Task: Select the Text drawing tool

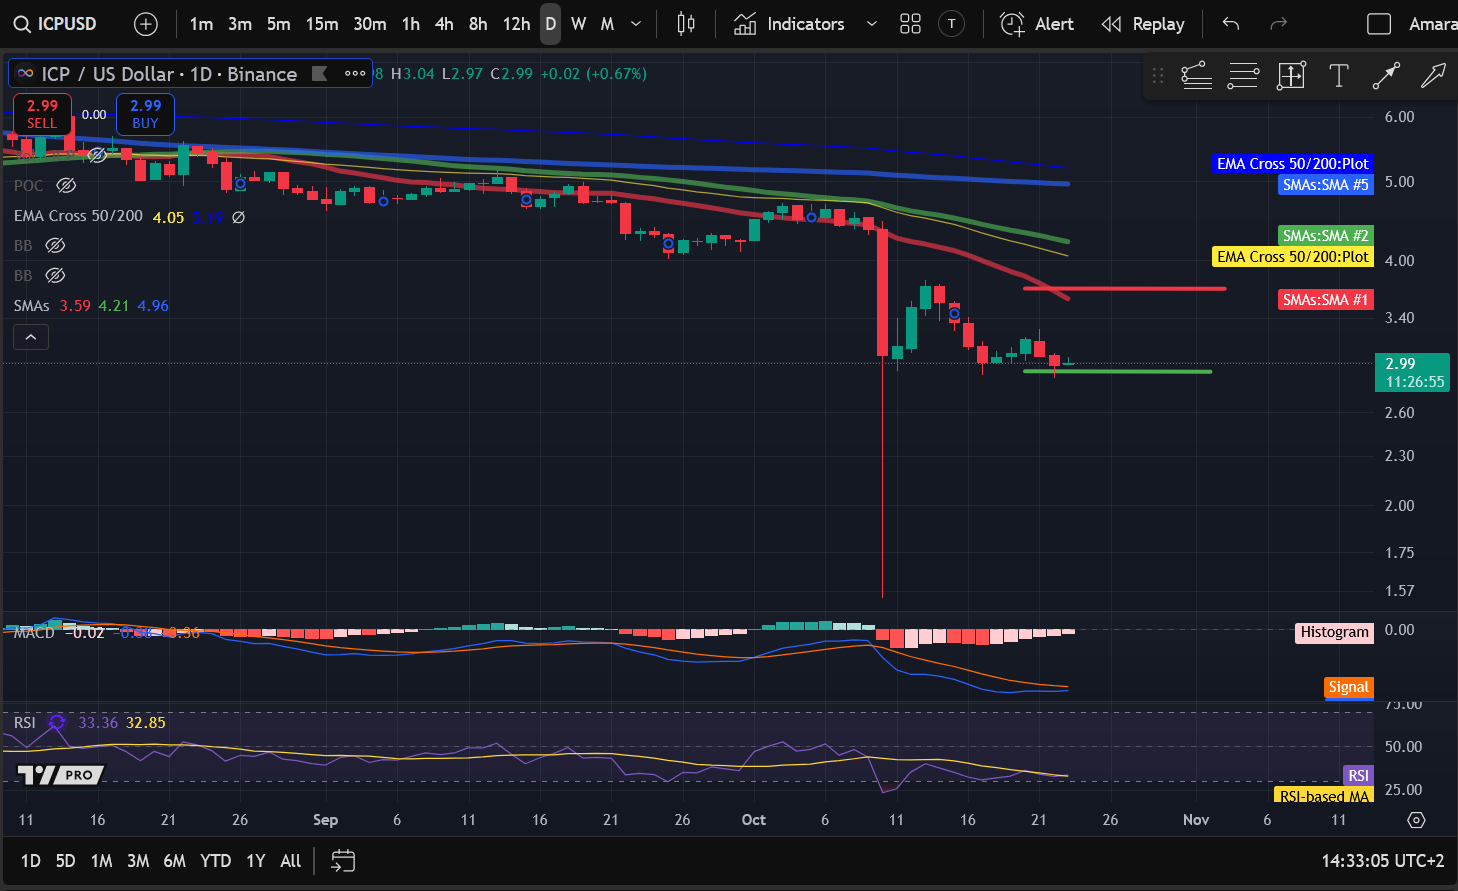Action: click(x=1338, y=76)
